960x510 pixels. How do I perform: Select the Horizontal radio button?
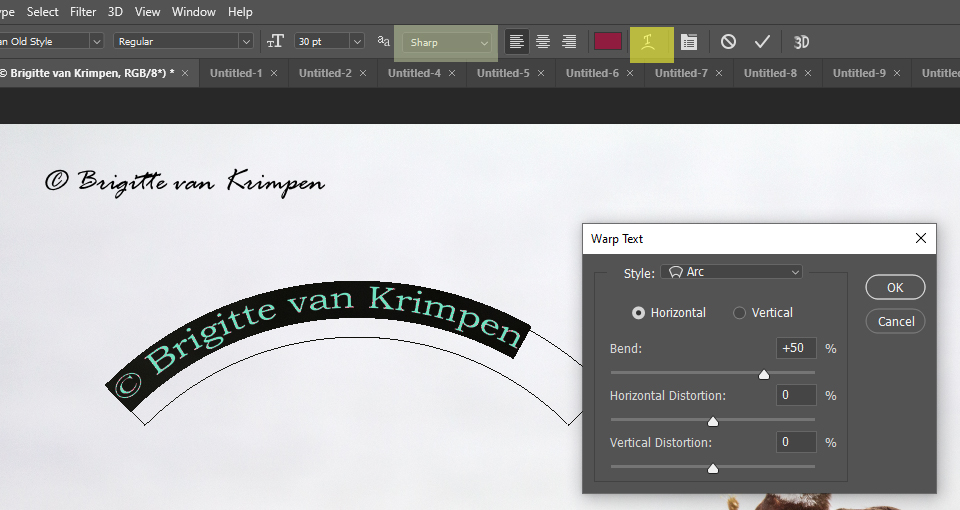639,313
